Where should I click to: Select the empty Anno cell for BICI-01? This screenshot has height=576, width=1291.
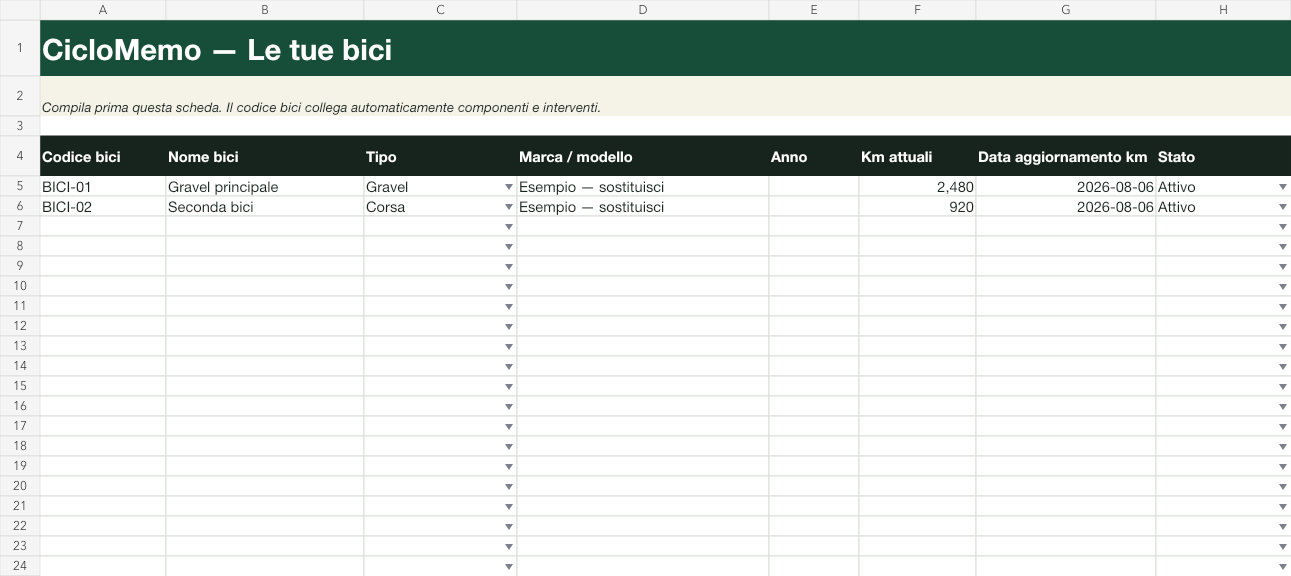(814, 187)
